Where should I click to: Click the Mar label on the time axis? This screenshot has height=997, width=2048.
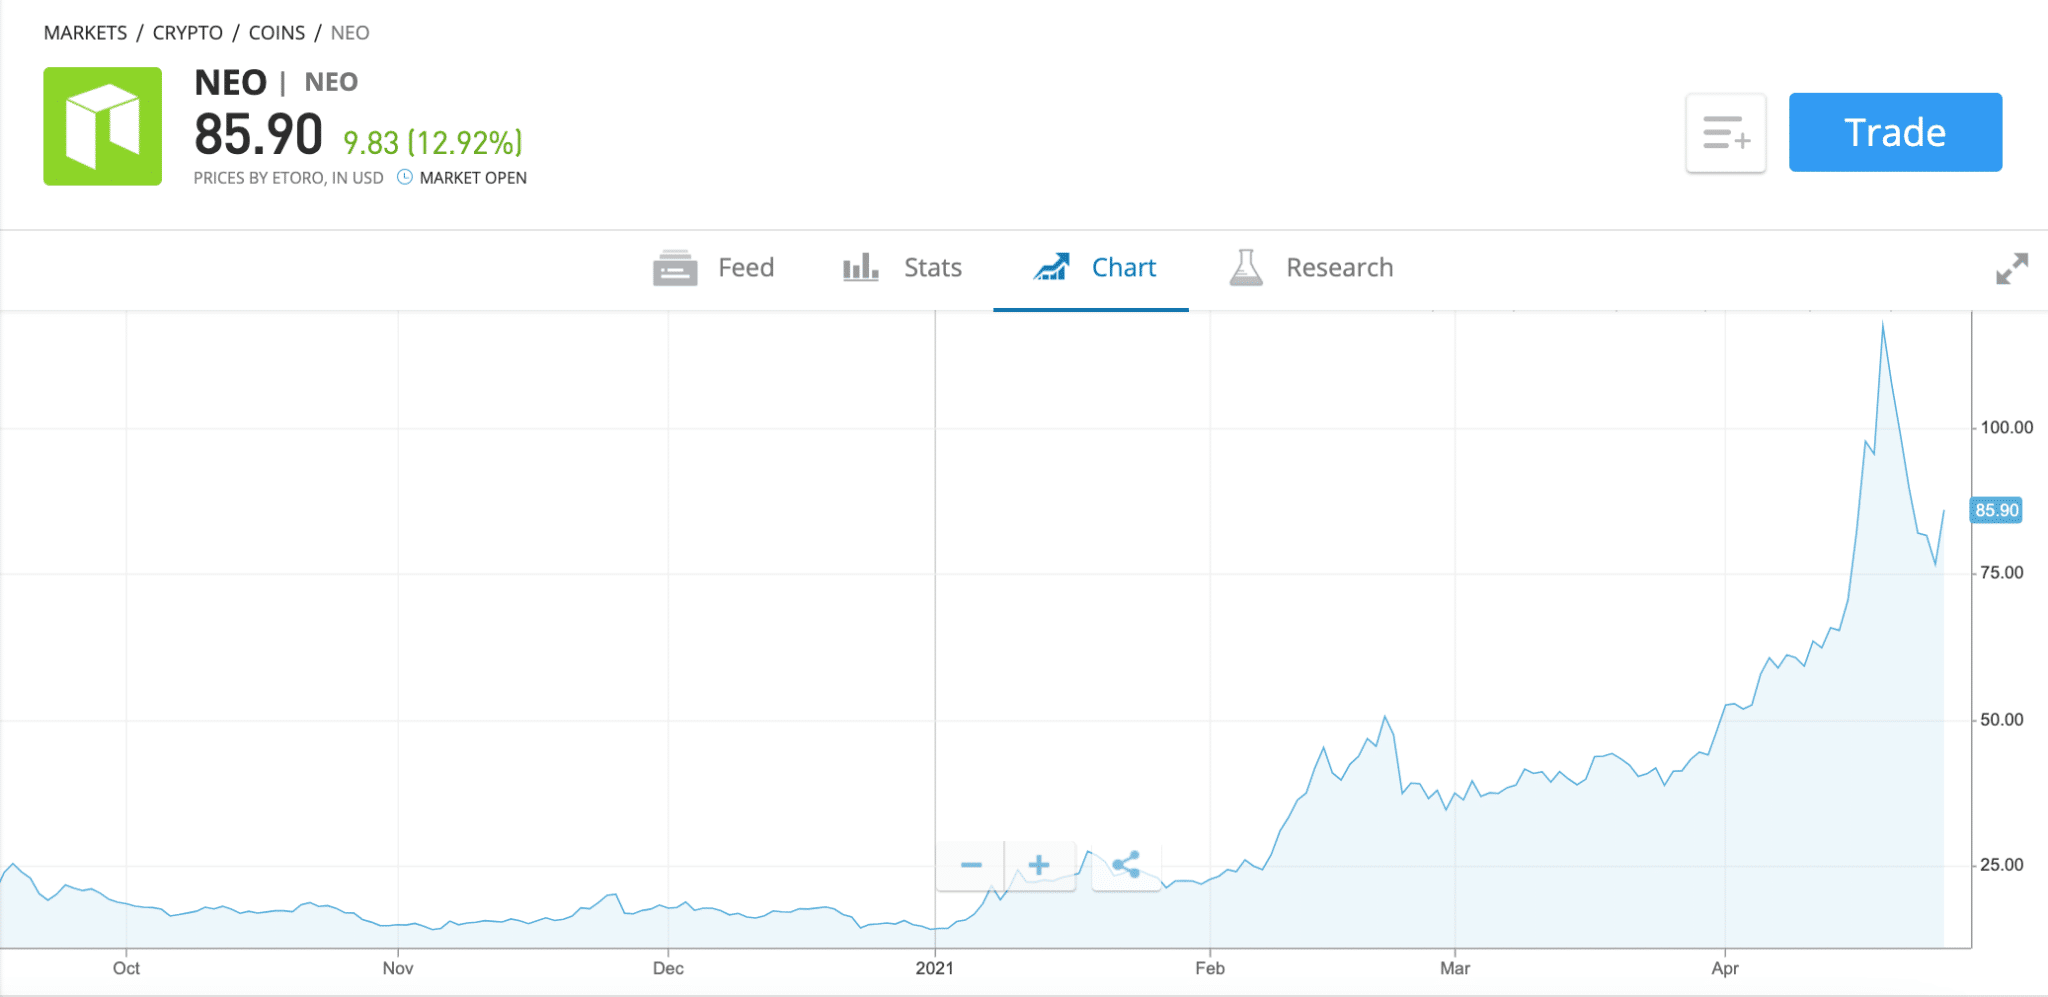[x=1455, y=968]
